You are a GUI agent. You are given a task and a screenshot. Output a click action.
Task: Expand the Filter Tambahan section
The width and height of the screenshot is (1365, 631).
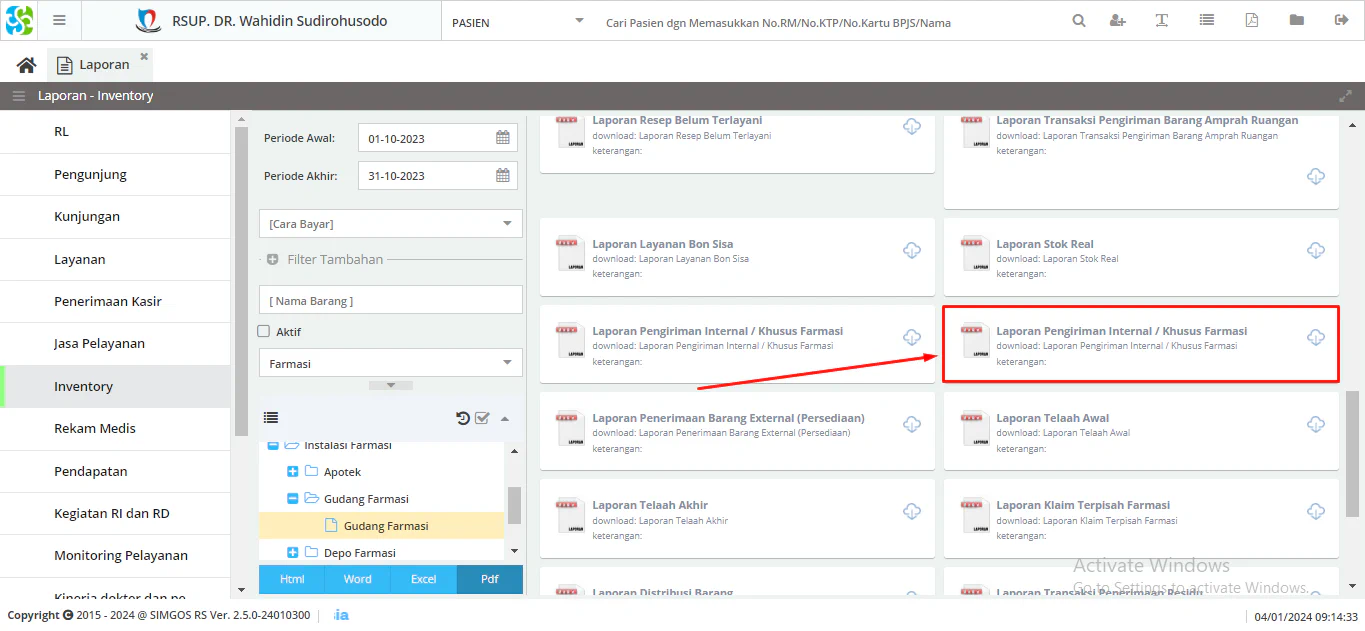pos(272,259)
